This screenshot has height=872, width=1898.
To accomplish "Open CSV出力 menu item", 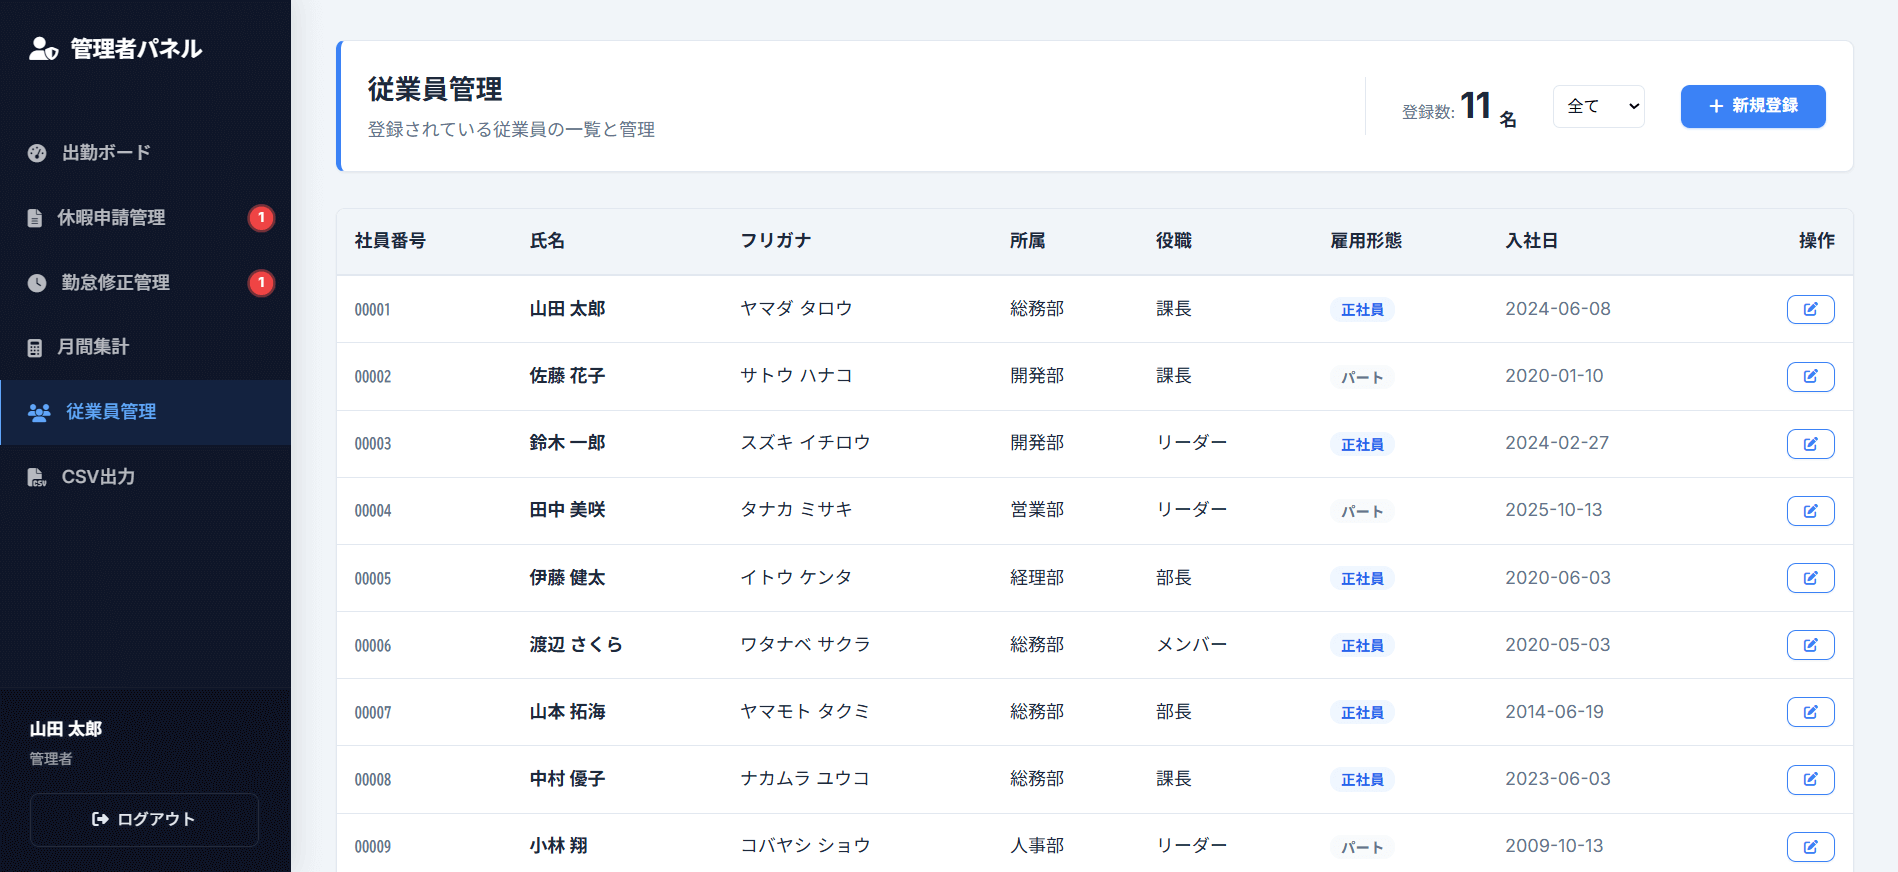I will [x=98, y=477].
